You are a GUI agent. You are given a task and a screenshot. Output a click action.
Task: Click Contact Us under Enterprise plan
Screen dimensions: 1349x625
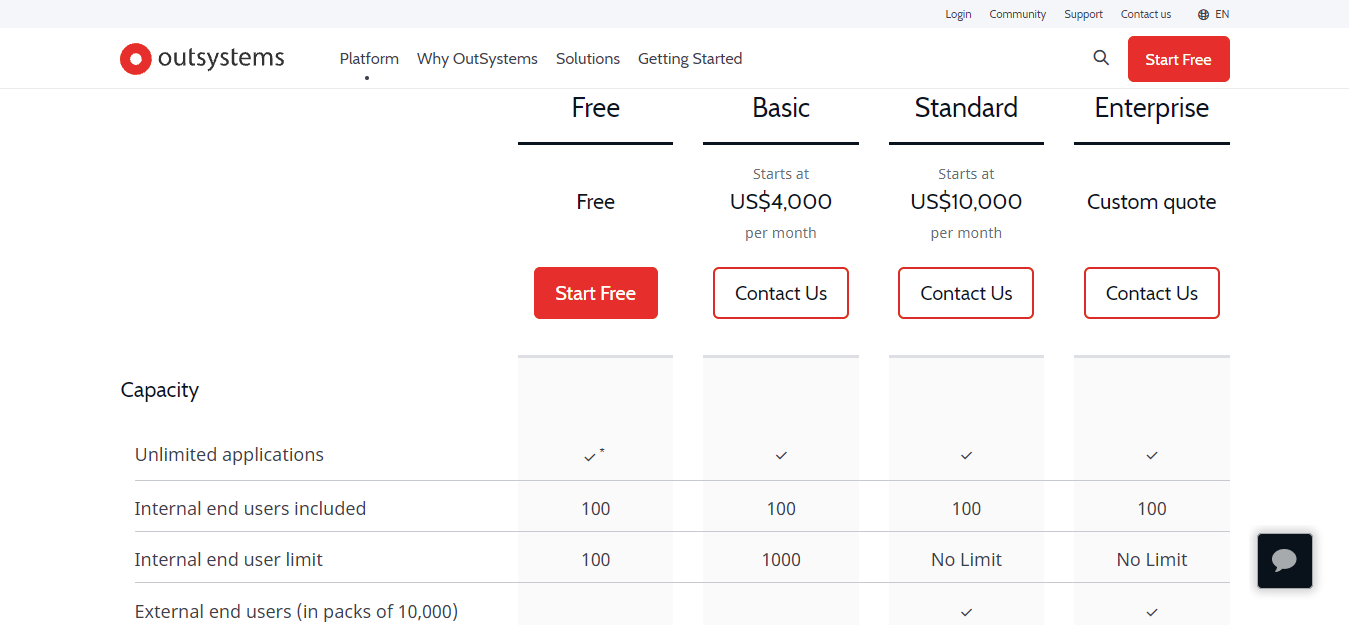click(1152, 293)
